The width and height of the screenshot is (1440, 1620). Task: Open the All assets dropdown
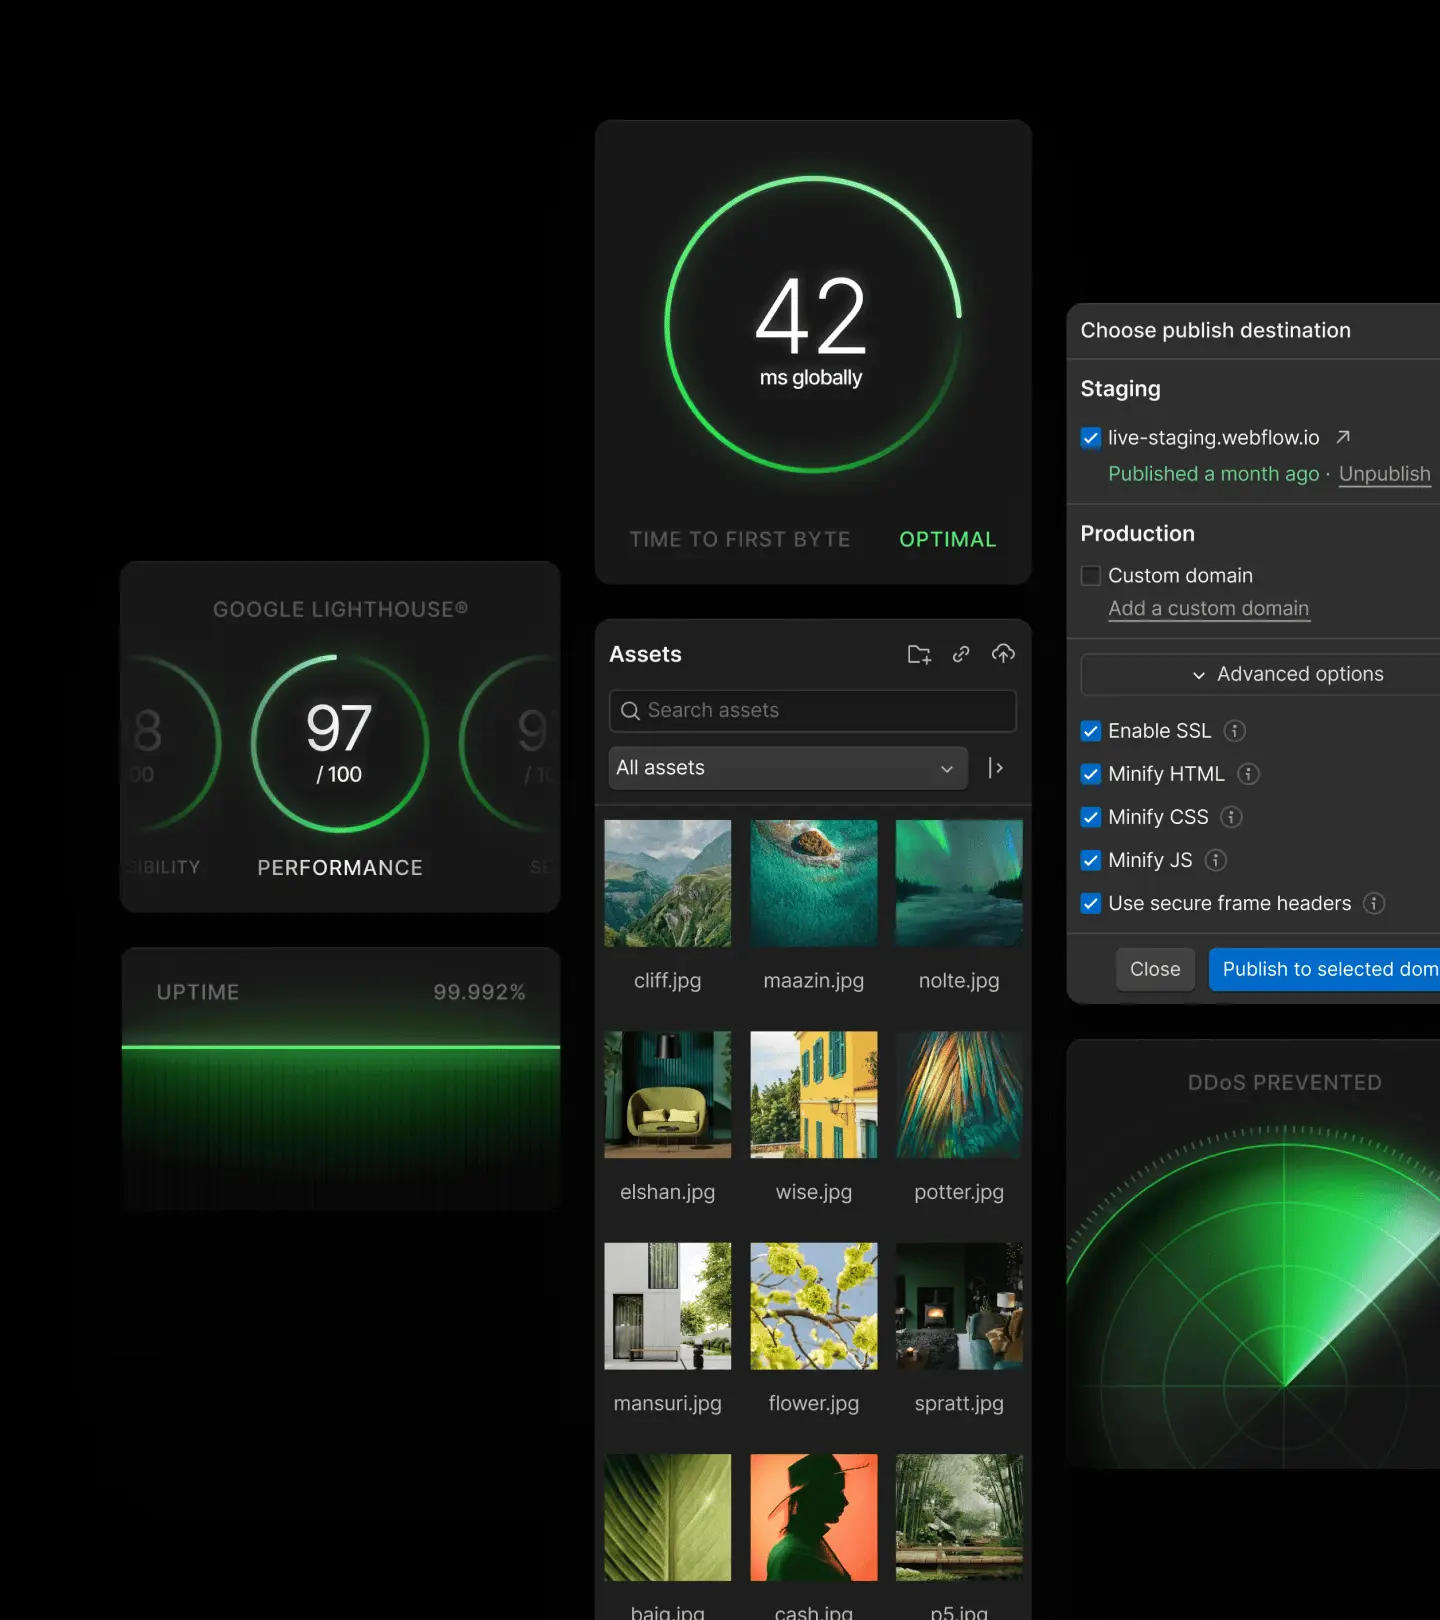pyautogui.click(x=787, y=768)
